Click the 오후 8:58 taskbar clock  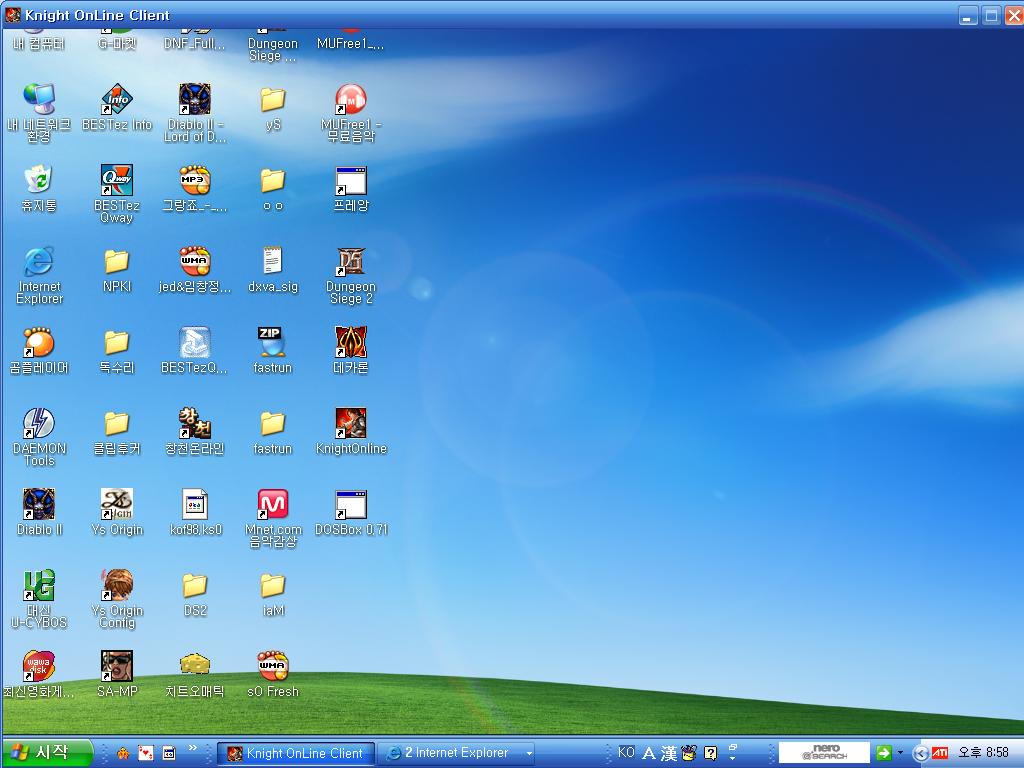[983, 753]
